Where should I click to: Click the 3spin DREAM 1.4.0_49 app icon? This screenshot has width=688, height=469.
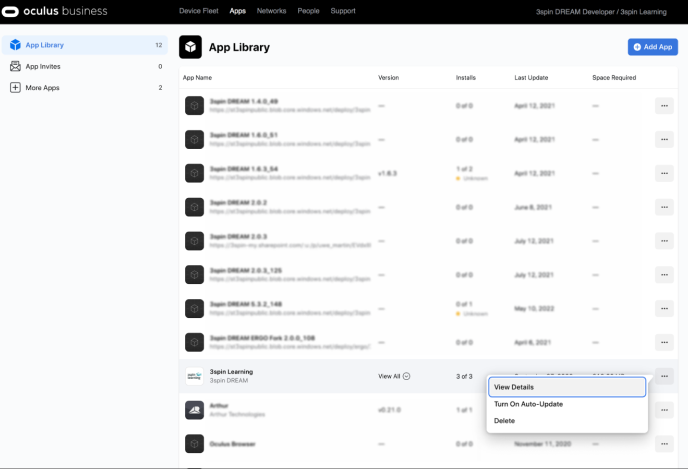tap(194, 105)
